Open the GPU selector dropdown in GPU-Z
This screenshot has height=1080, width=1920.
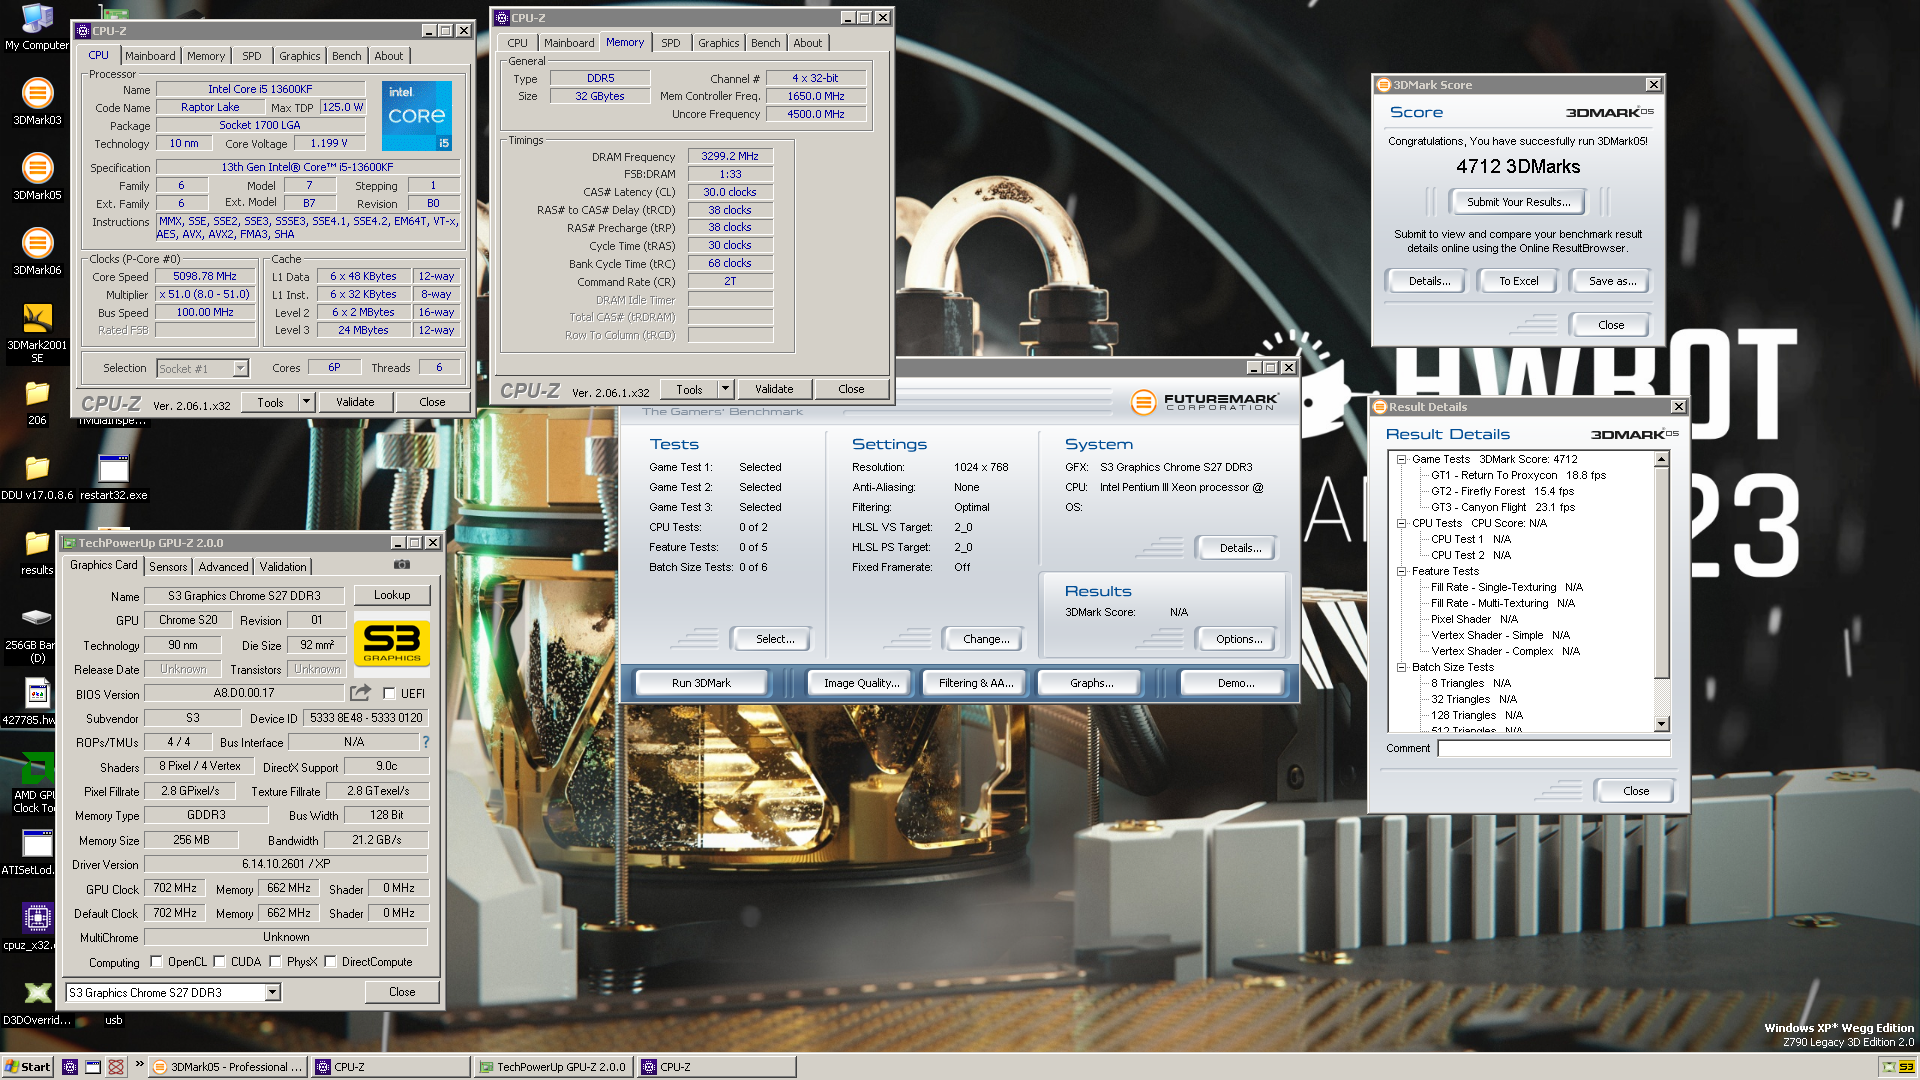click(272, 992)
